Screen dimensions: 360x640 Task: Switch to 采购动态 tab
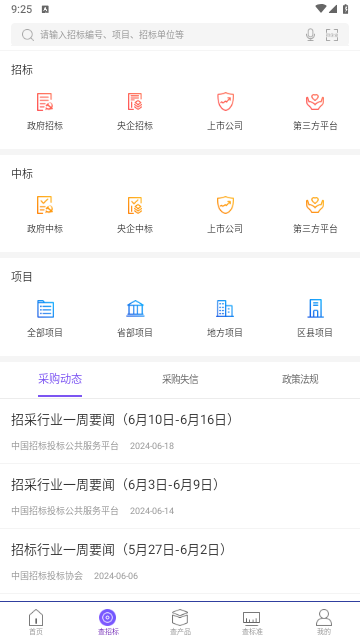click(60, 379)
